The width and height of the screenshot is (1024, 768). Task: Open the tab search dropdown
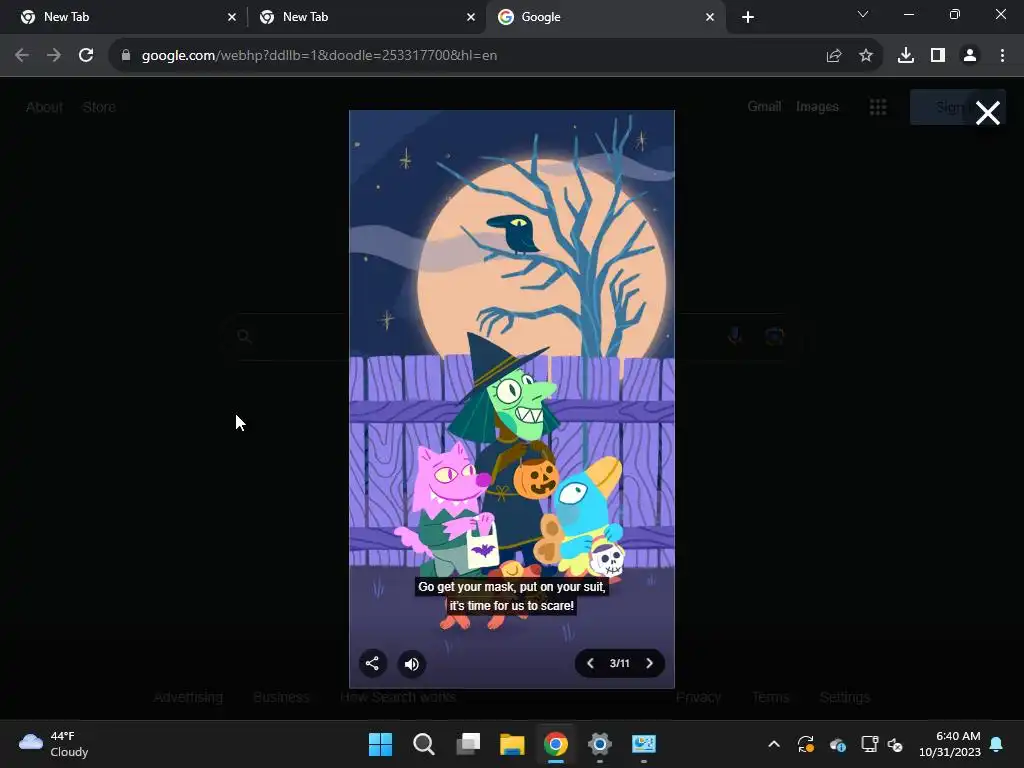pos(863,14)
